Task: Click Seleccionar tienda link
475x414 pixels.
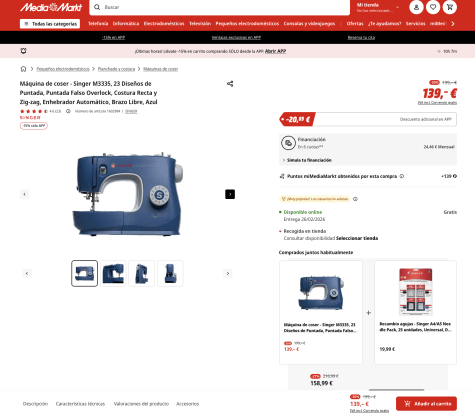Action: [357, 238]
